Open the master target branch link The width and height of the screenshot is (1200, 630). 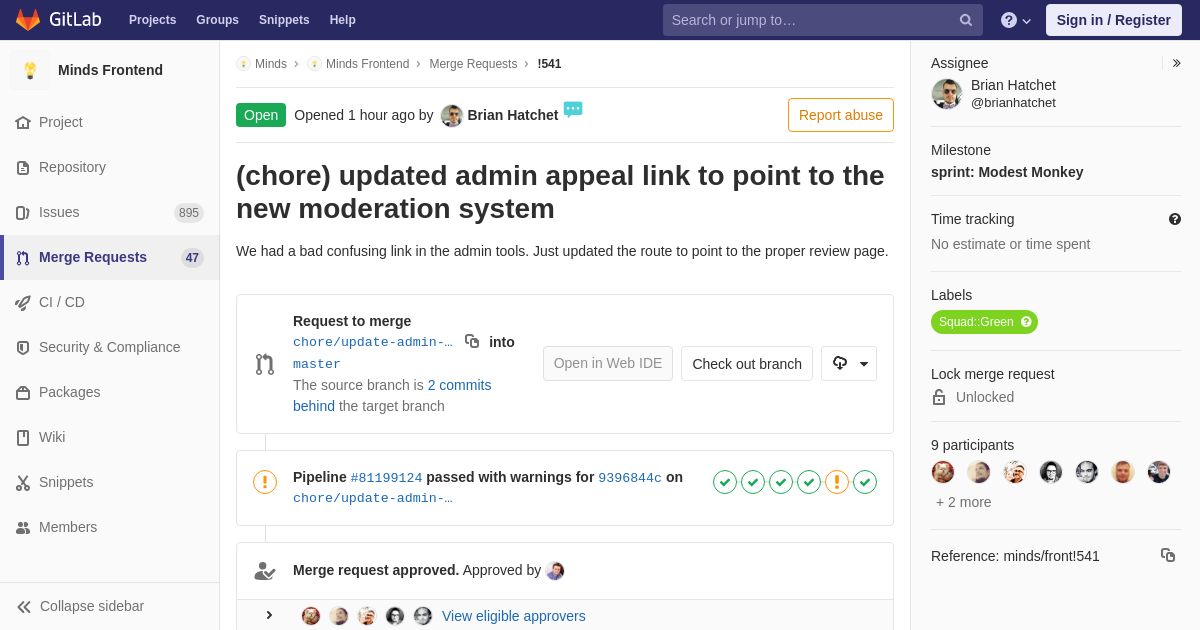pyautogui.click(x=317, y=364)
